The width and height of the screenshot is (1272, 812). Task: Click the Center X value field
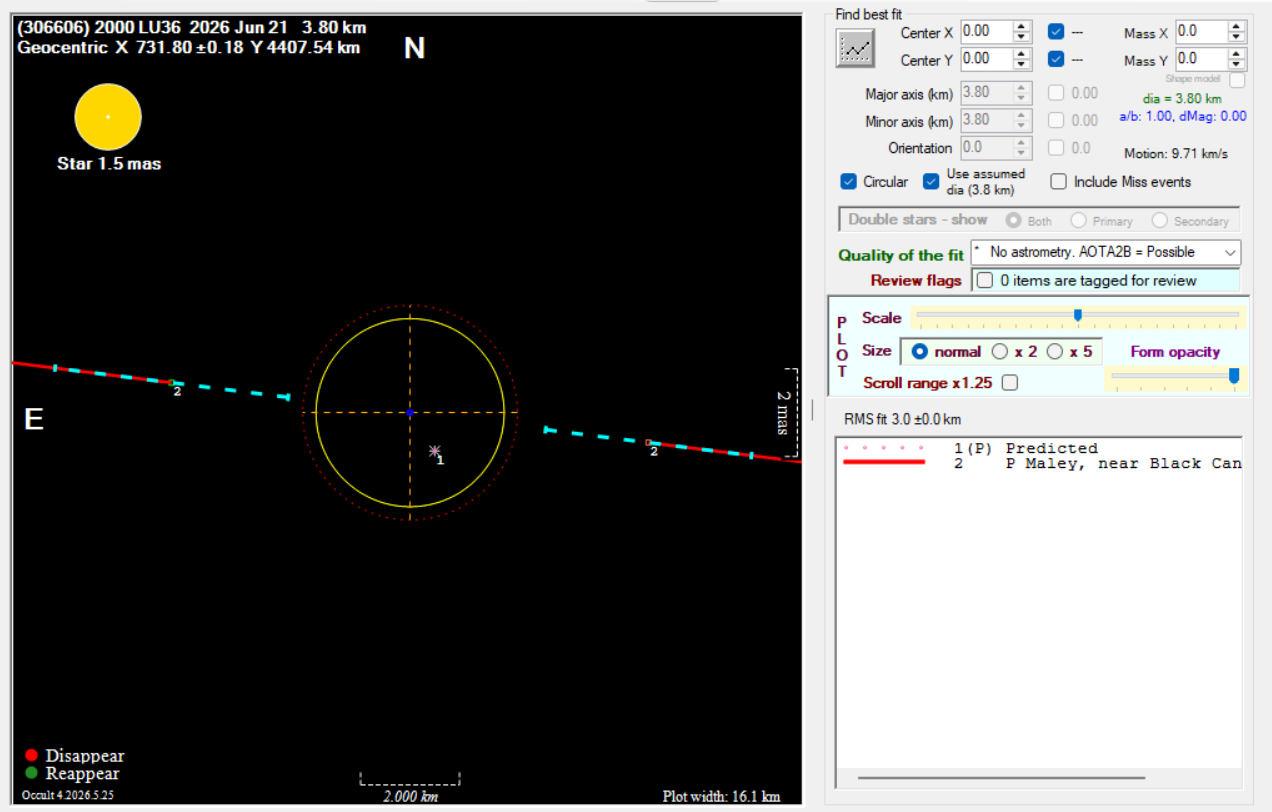coord(986,32)
